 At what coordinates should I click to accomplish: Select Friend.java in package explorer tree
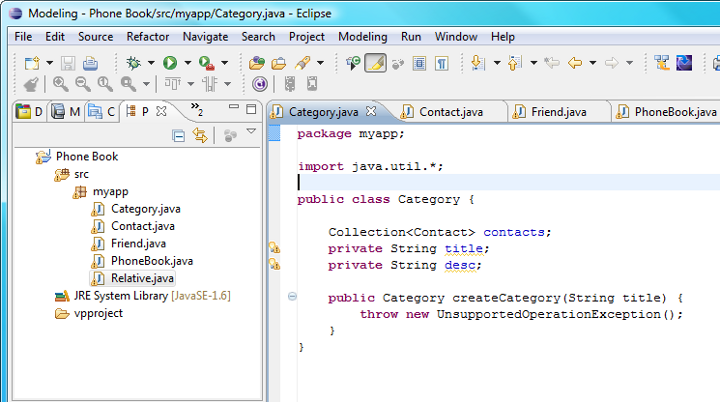coord(138,244)
